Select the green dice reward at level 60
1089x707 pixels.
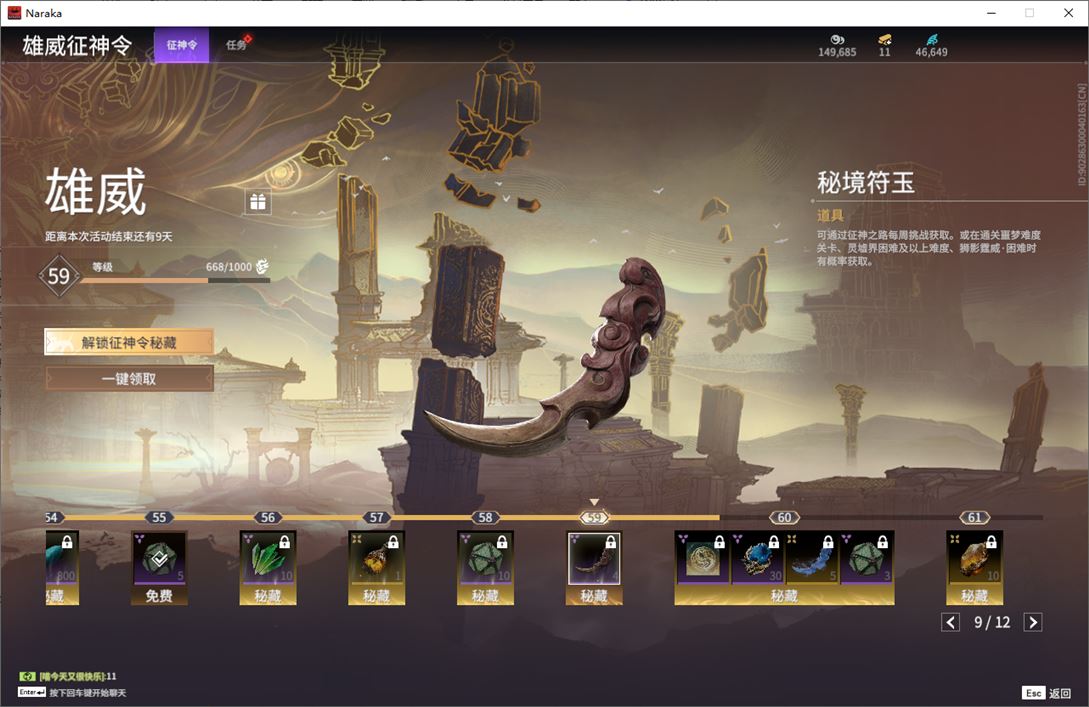866,558
